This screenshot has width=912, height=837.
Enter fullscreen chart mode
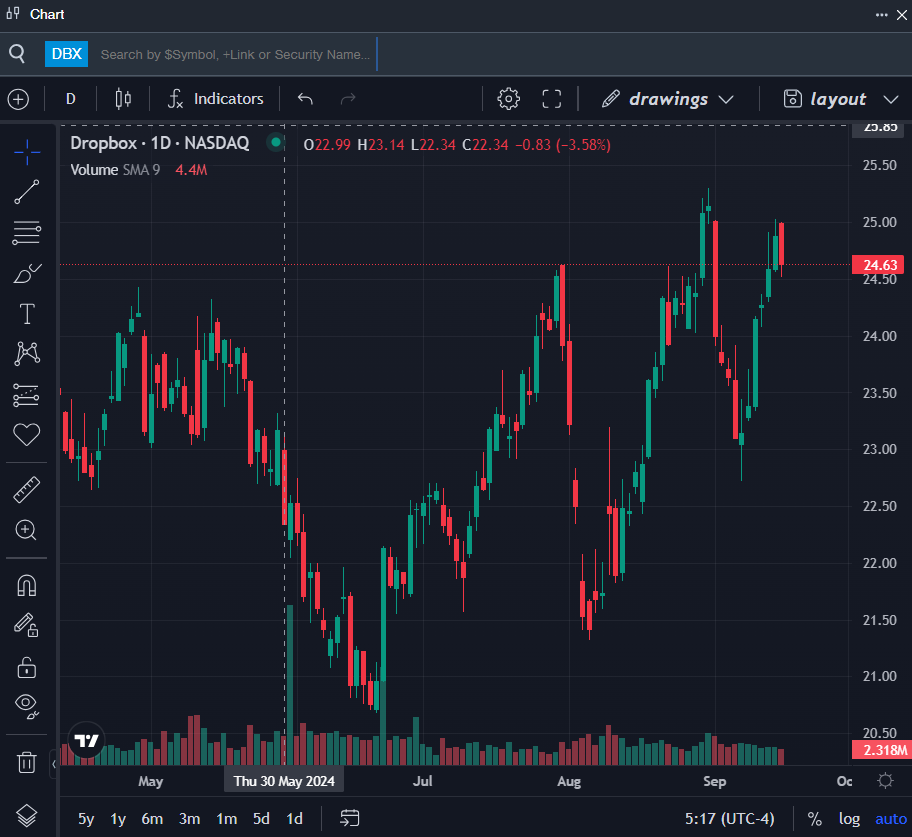(551, 99)
